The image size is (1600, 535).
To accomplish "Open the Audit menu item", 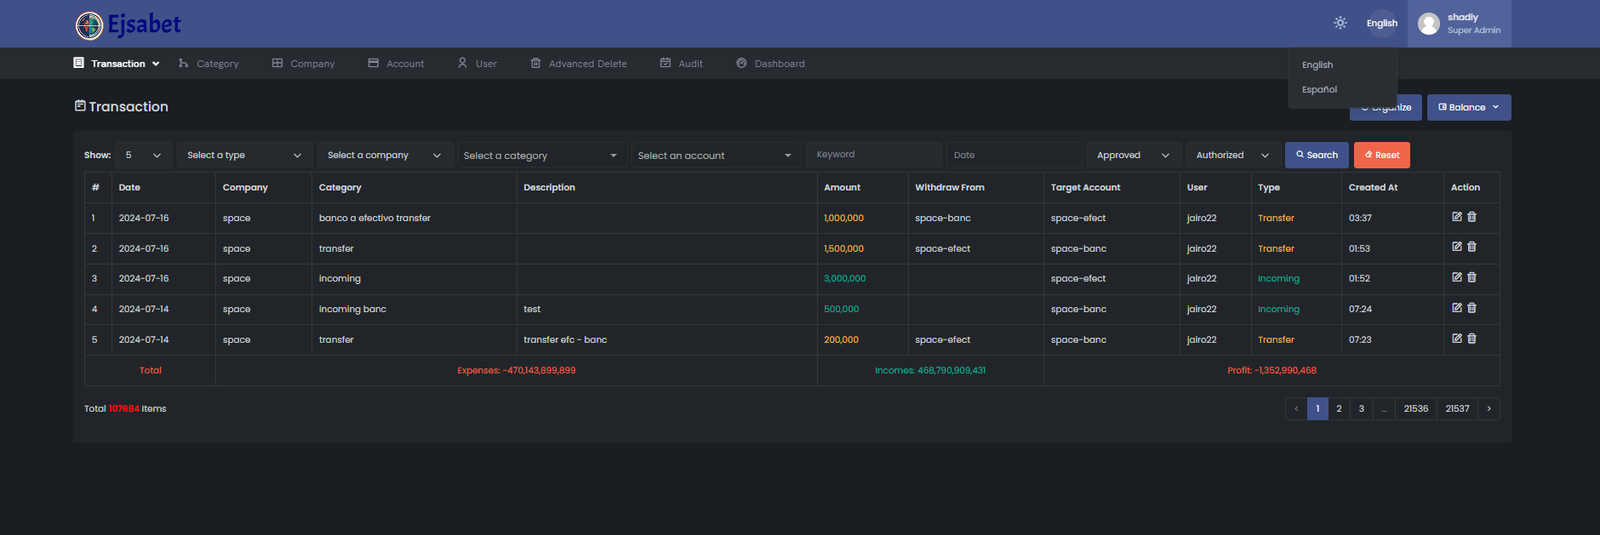I will [x=681, y=64].
